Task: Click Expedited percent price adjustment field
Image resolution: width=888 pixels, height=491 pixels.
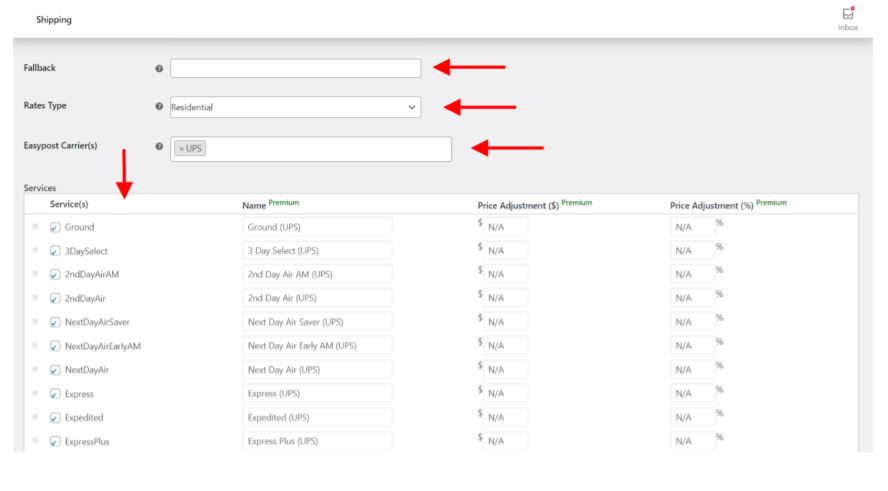Action: [693, 417]
